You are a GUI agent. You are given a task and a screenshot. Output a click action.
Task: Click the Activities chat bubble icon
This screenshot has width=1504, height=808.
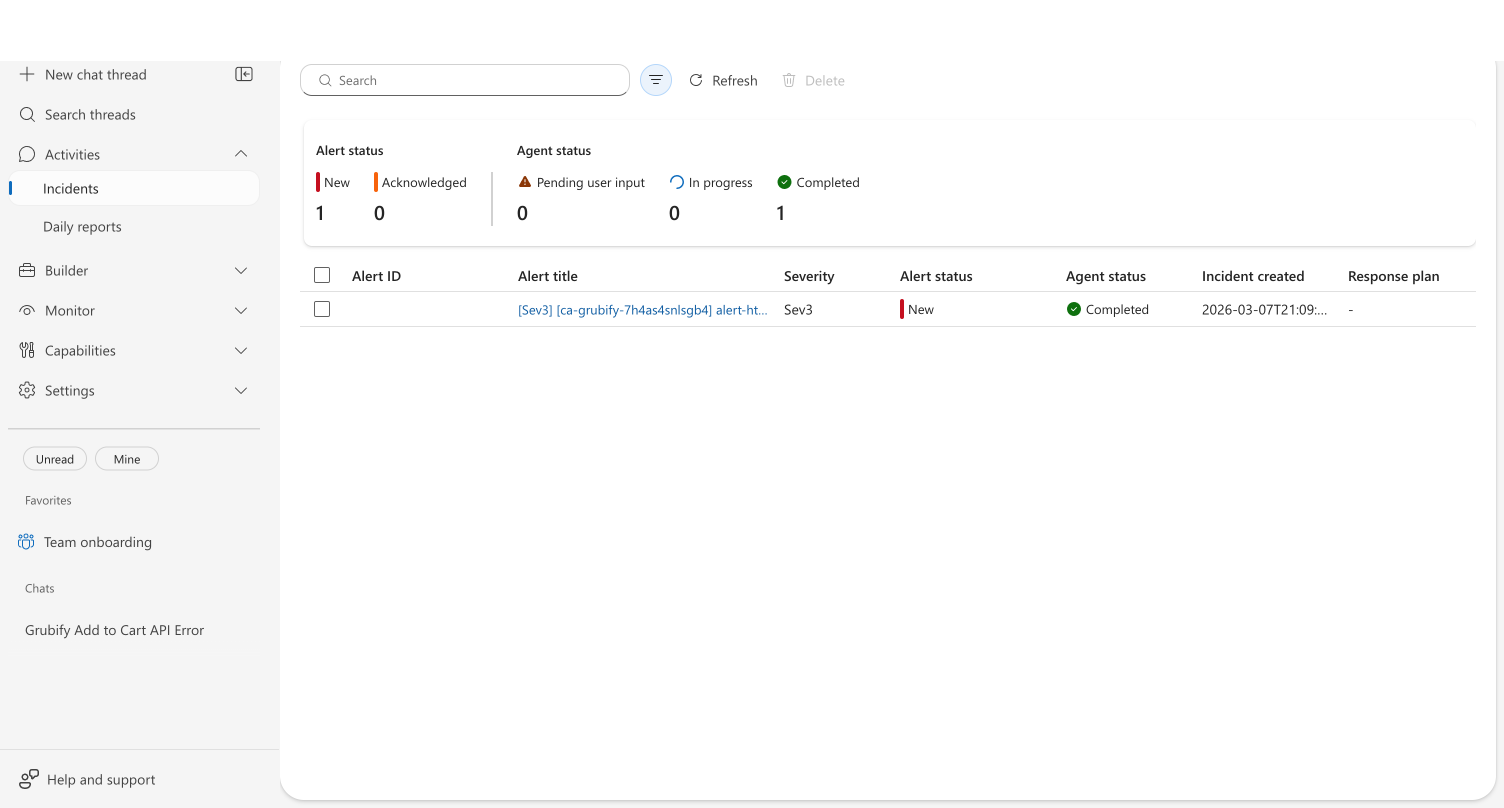click(x=27, y=155)
